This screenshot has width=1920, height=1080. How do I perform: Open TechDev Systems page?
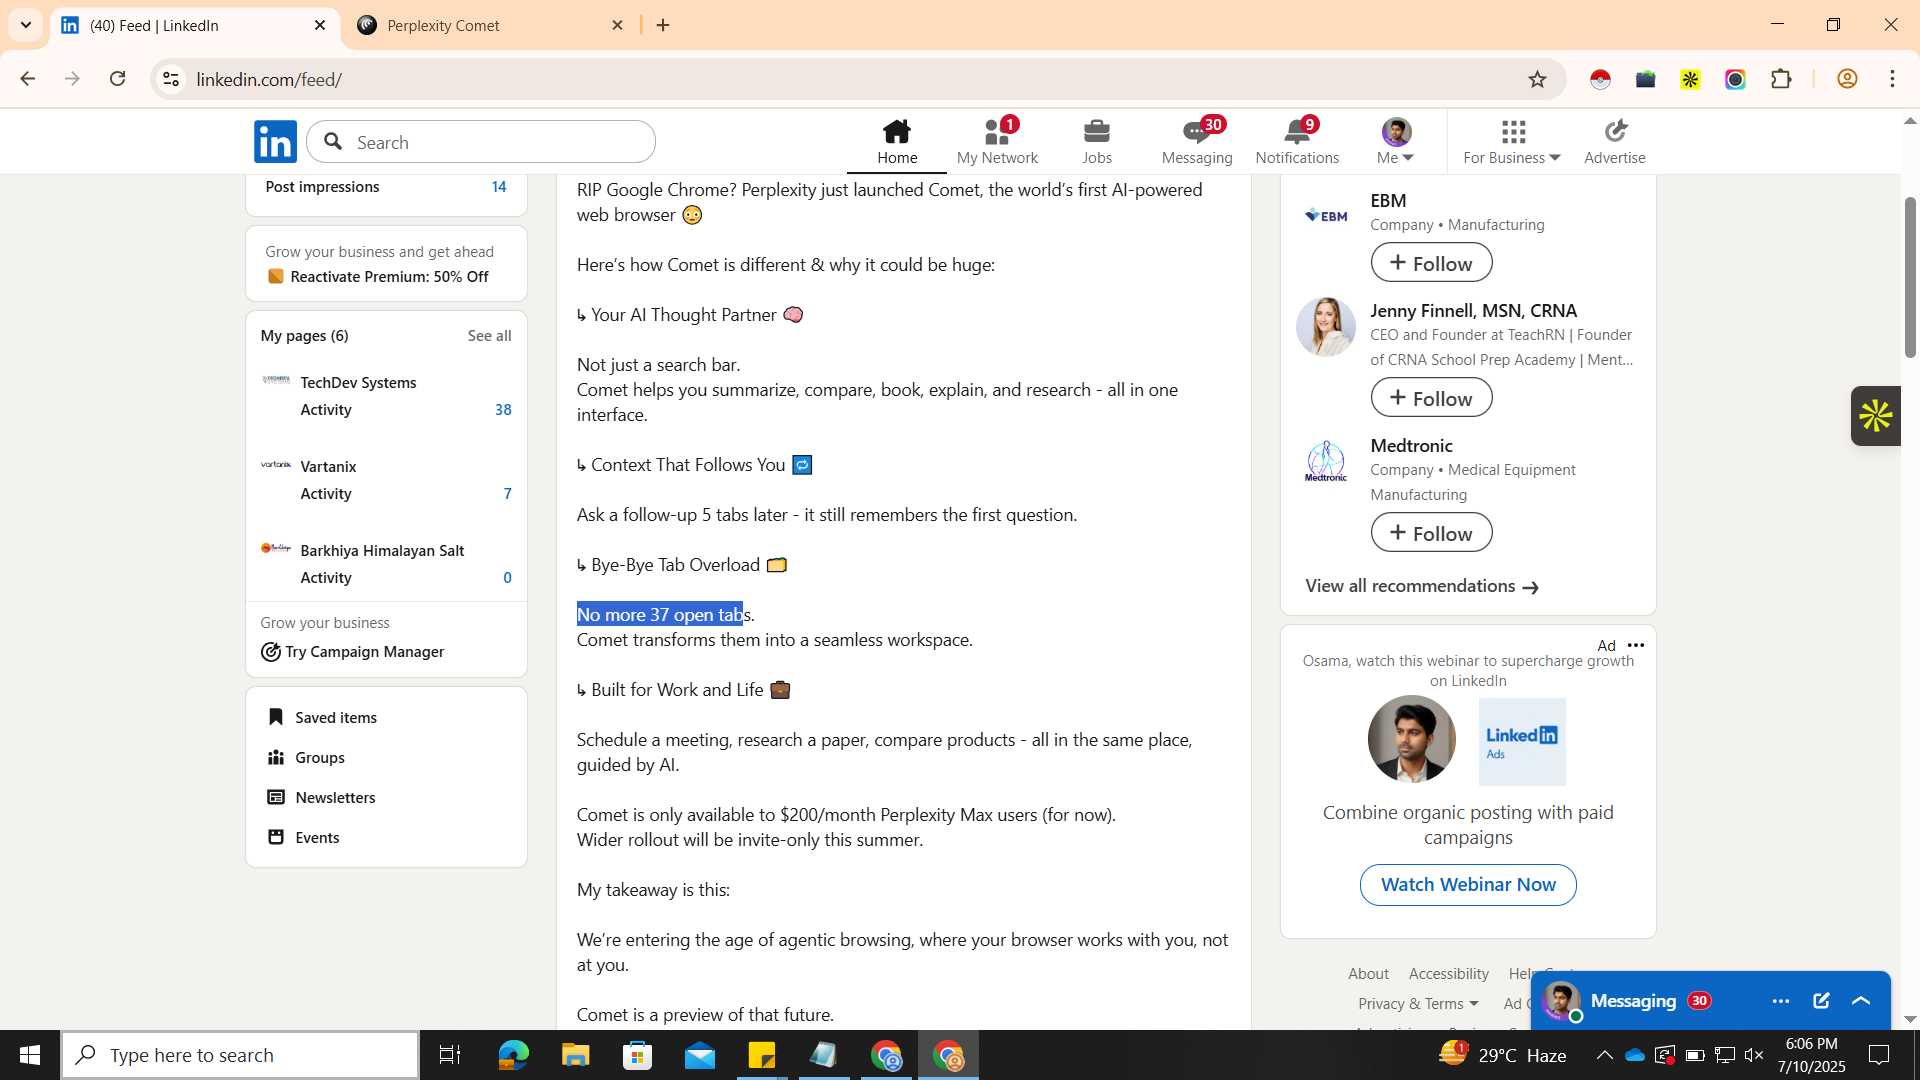coord(358,383)
